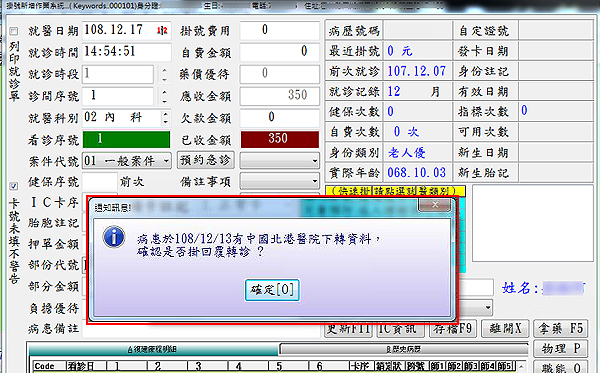Close the 通知訊息 dialog with X
This screenshot has width=600, height=373.
435,205
